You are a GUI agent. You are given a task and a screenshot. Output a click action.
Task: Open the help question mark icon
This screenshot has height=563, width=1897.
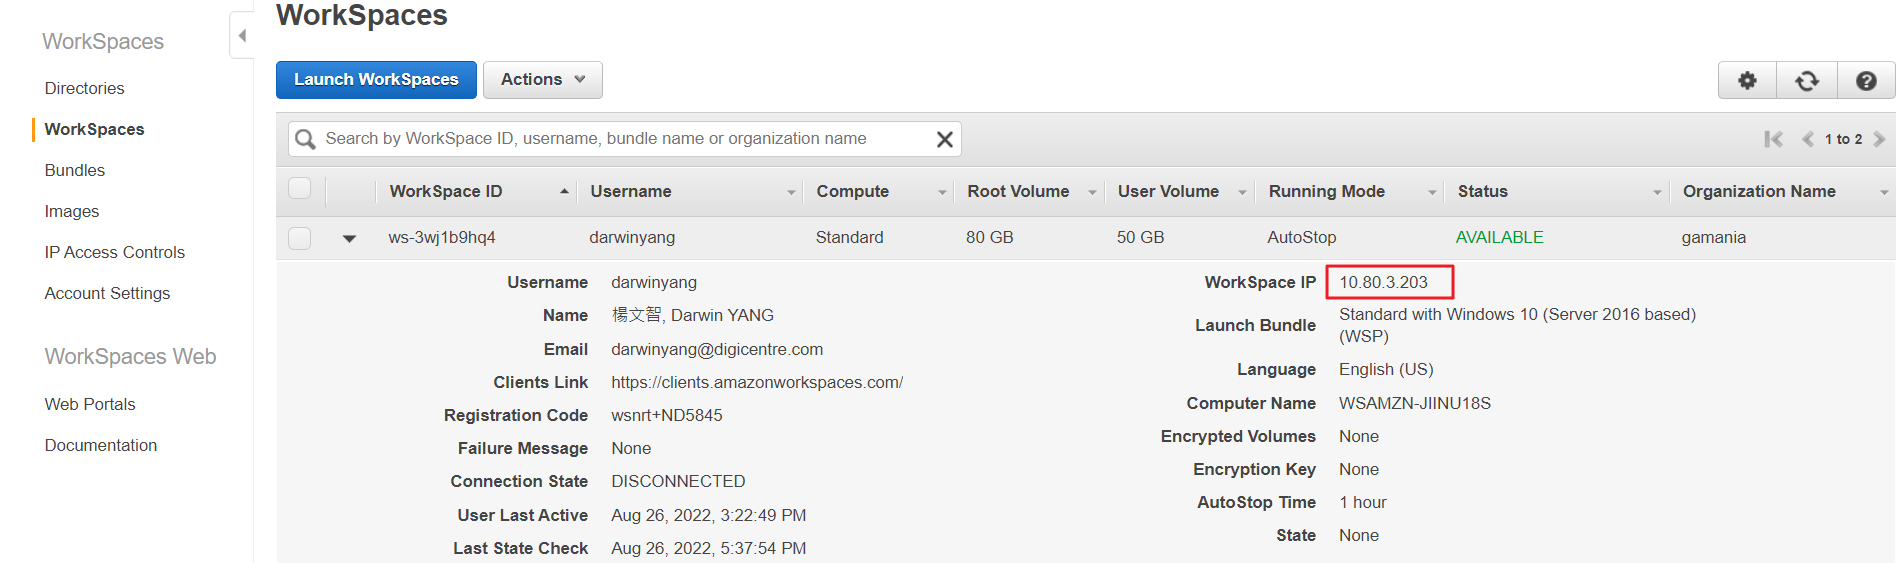pyautogui.click(x=1865, y=81)
